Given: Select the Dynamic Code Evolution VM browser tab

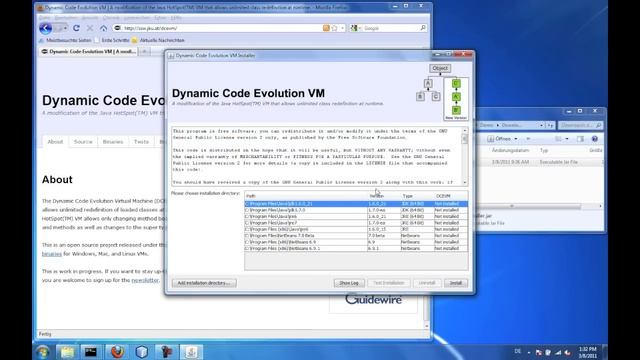Looking at the screenshot, I should [89, 52].
